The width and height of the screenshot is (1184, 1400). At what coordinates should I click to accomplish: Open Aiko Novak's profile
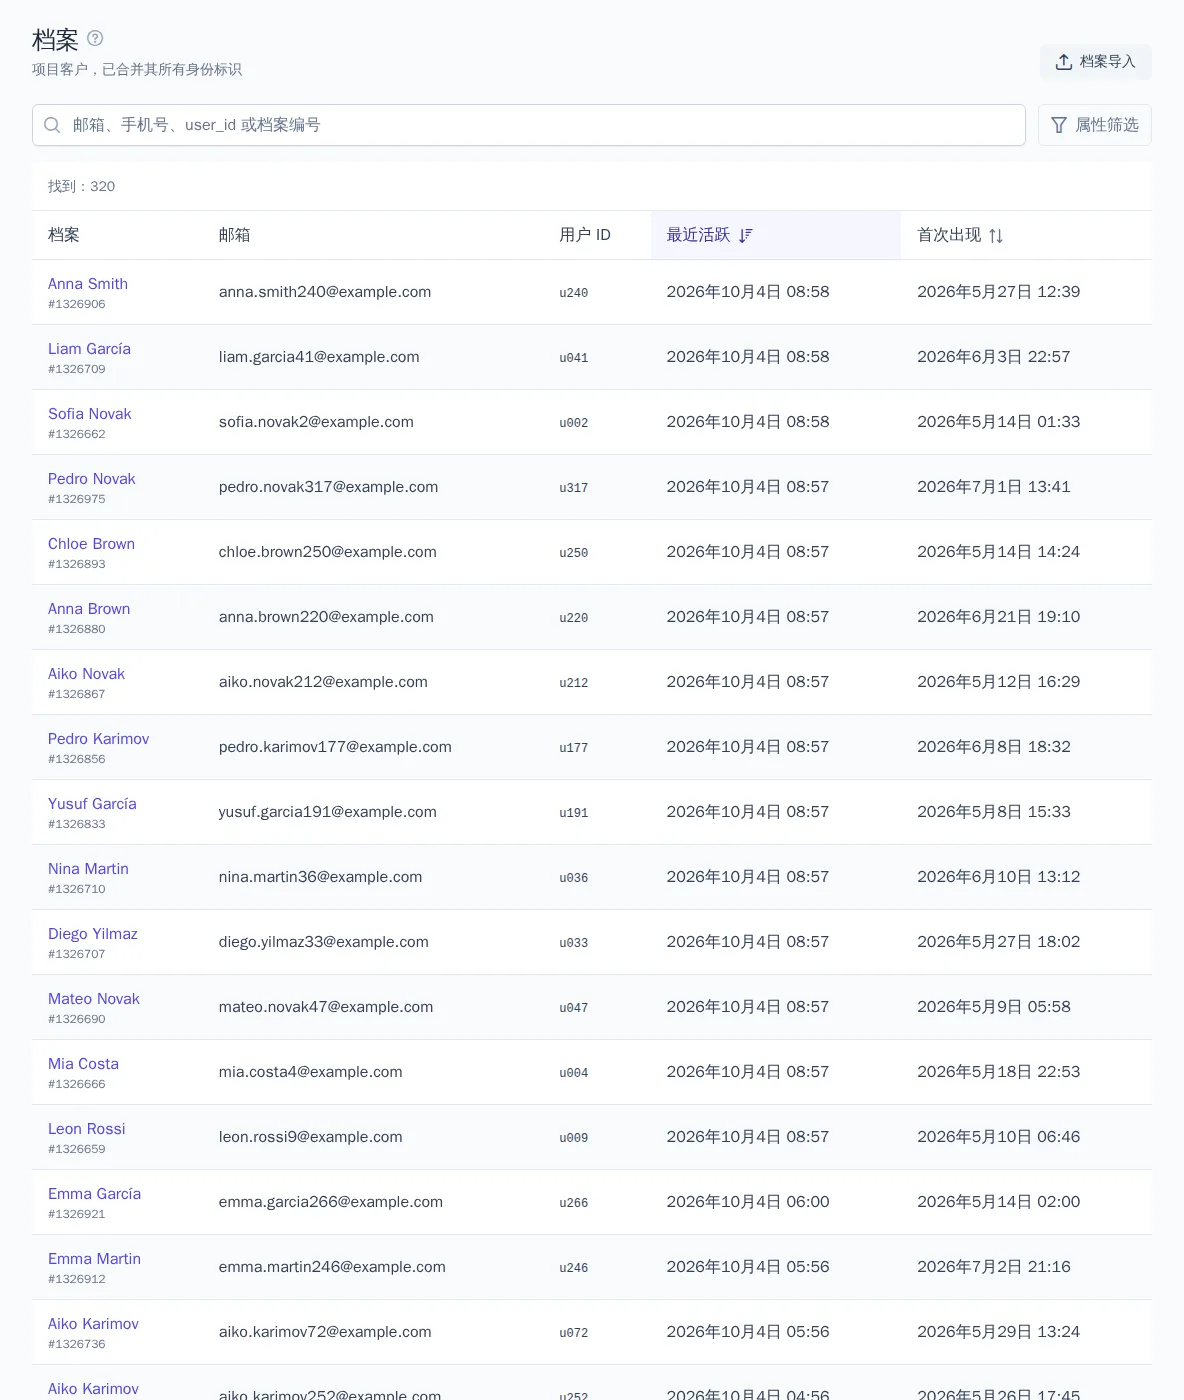tap(86, 674)
